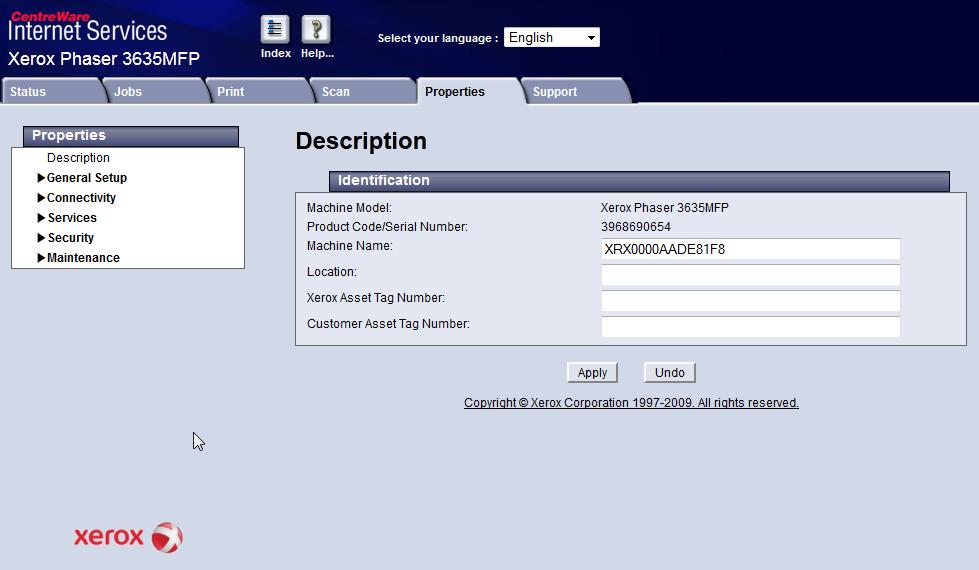Image resolution: width=979 pixels, height=570 pixels.
Task: Click the Xerox logo
Action: click(128, 537)
